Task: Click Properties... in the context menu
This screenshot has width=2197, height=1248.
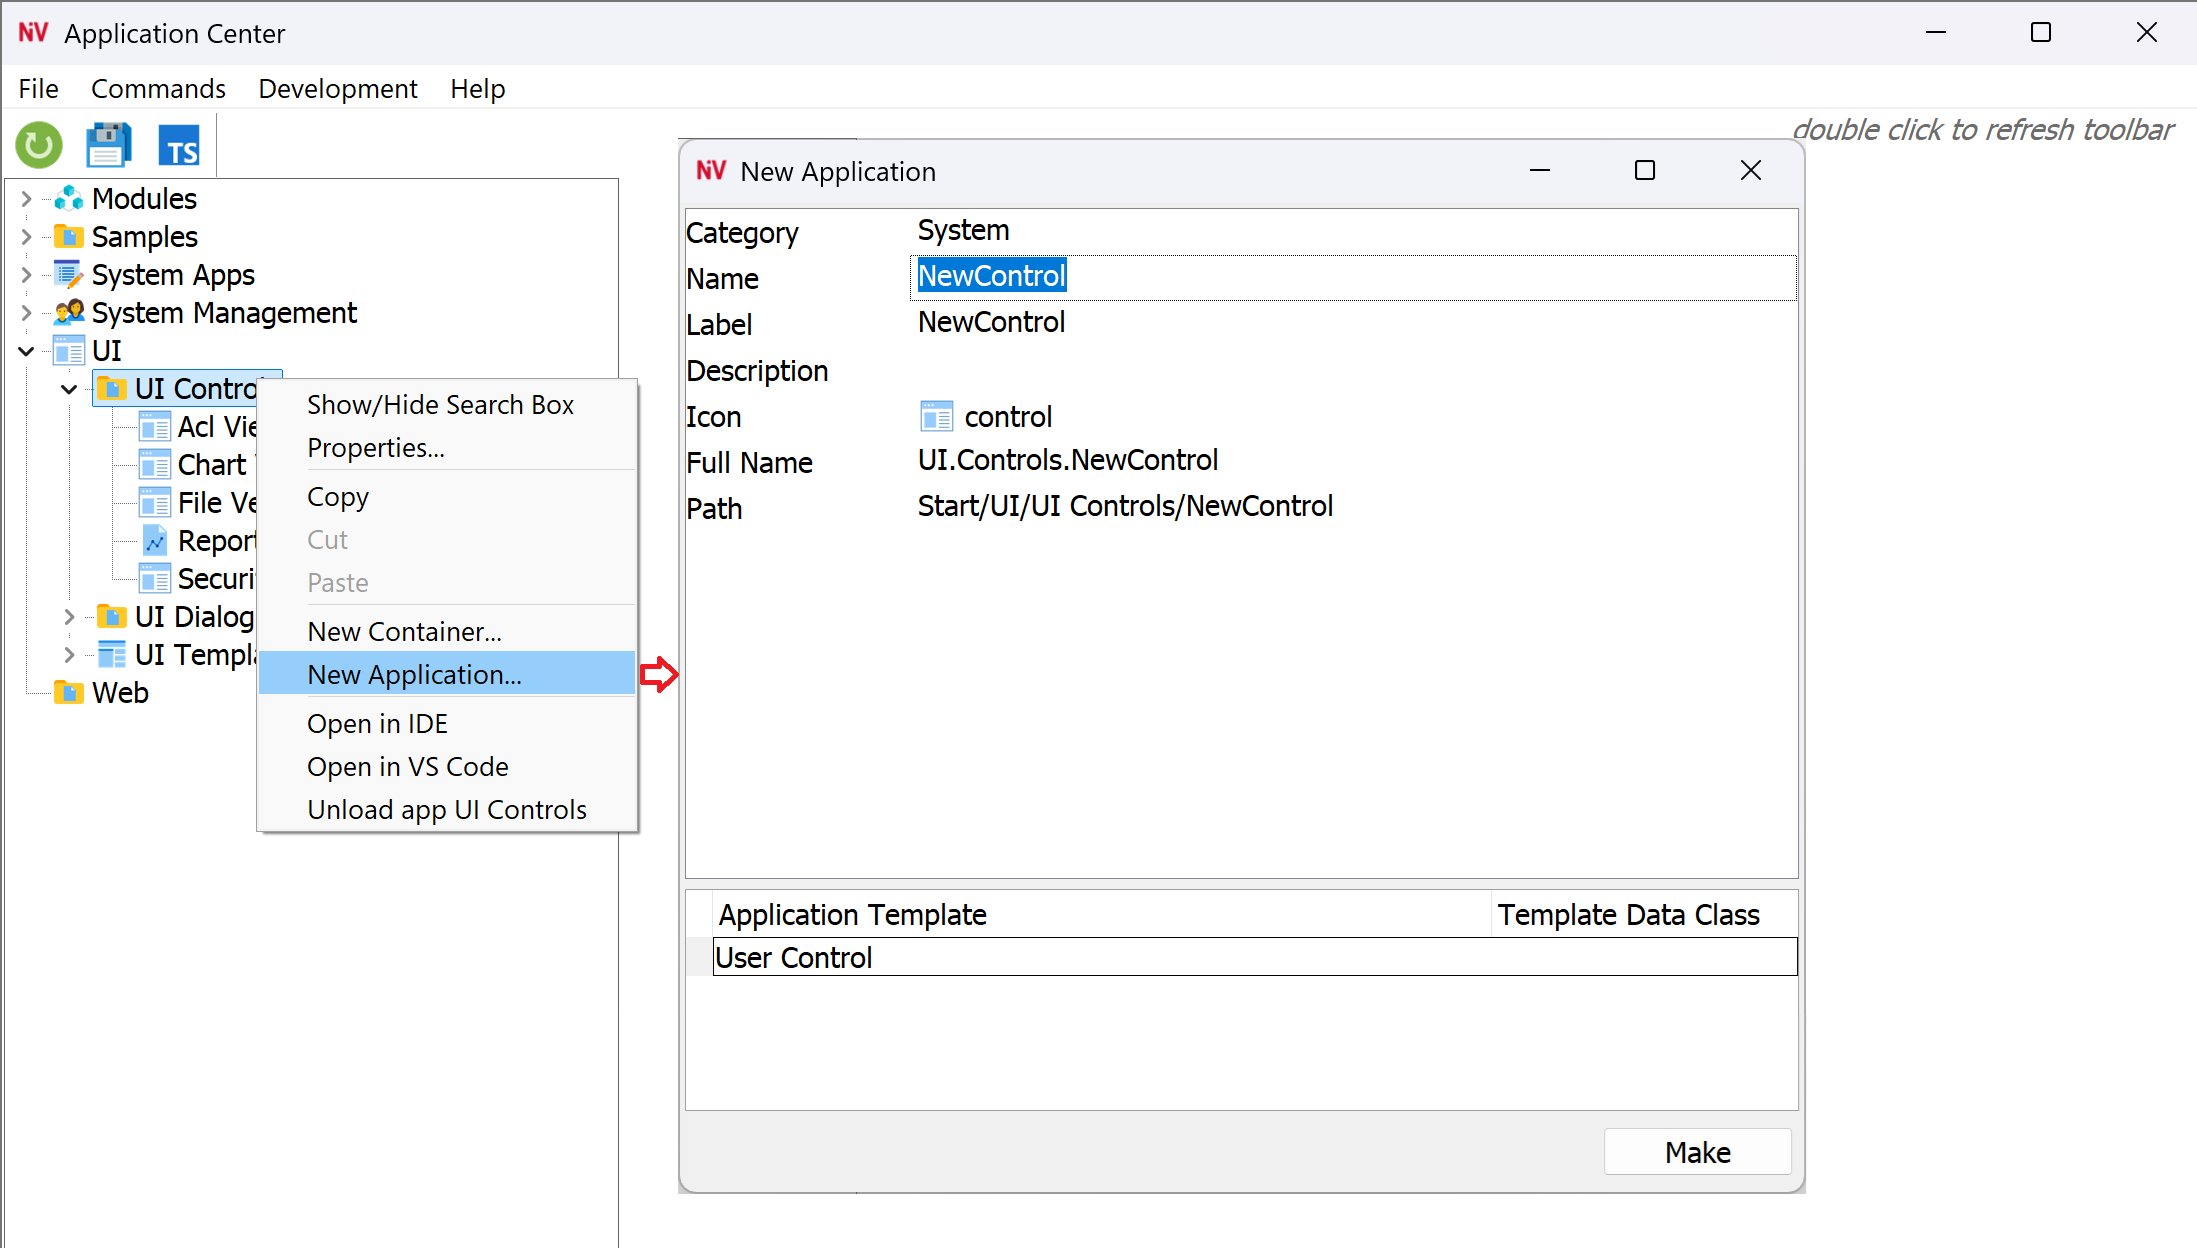Action: click(375, 447)
